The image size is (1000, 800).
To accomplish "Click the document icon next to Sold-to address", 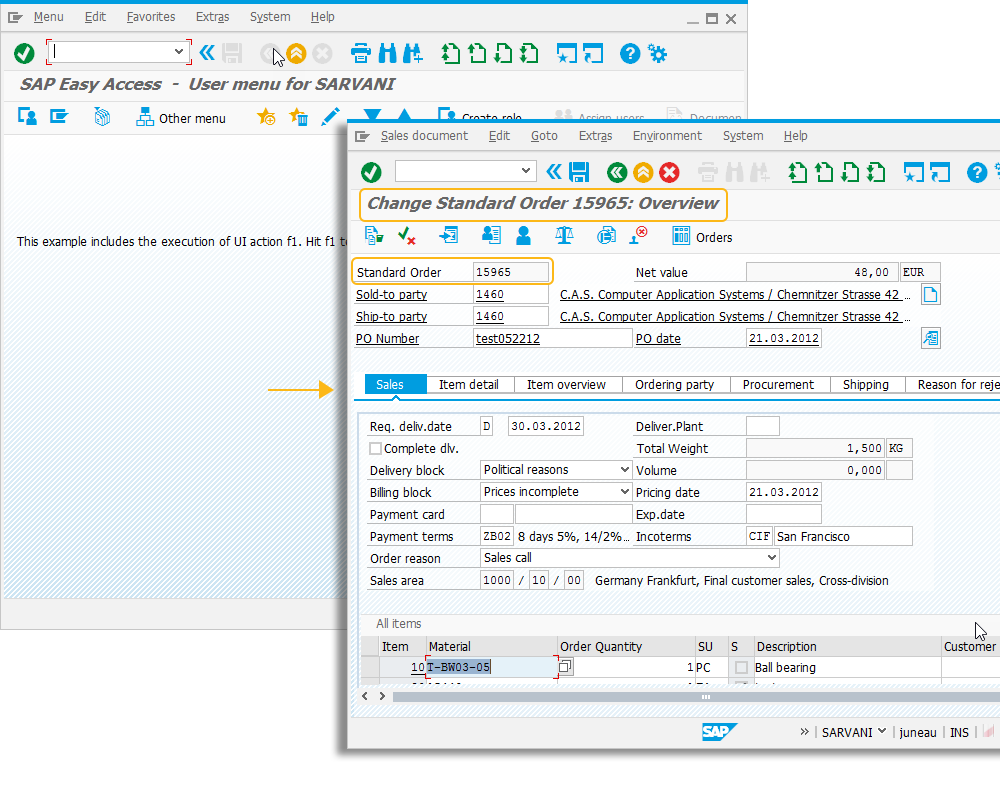I will (930, 294).
